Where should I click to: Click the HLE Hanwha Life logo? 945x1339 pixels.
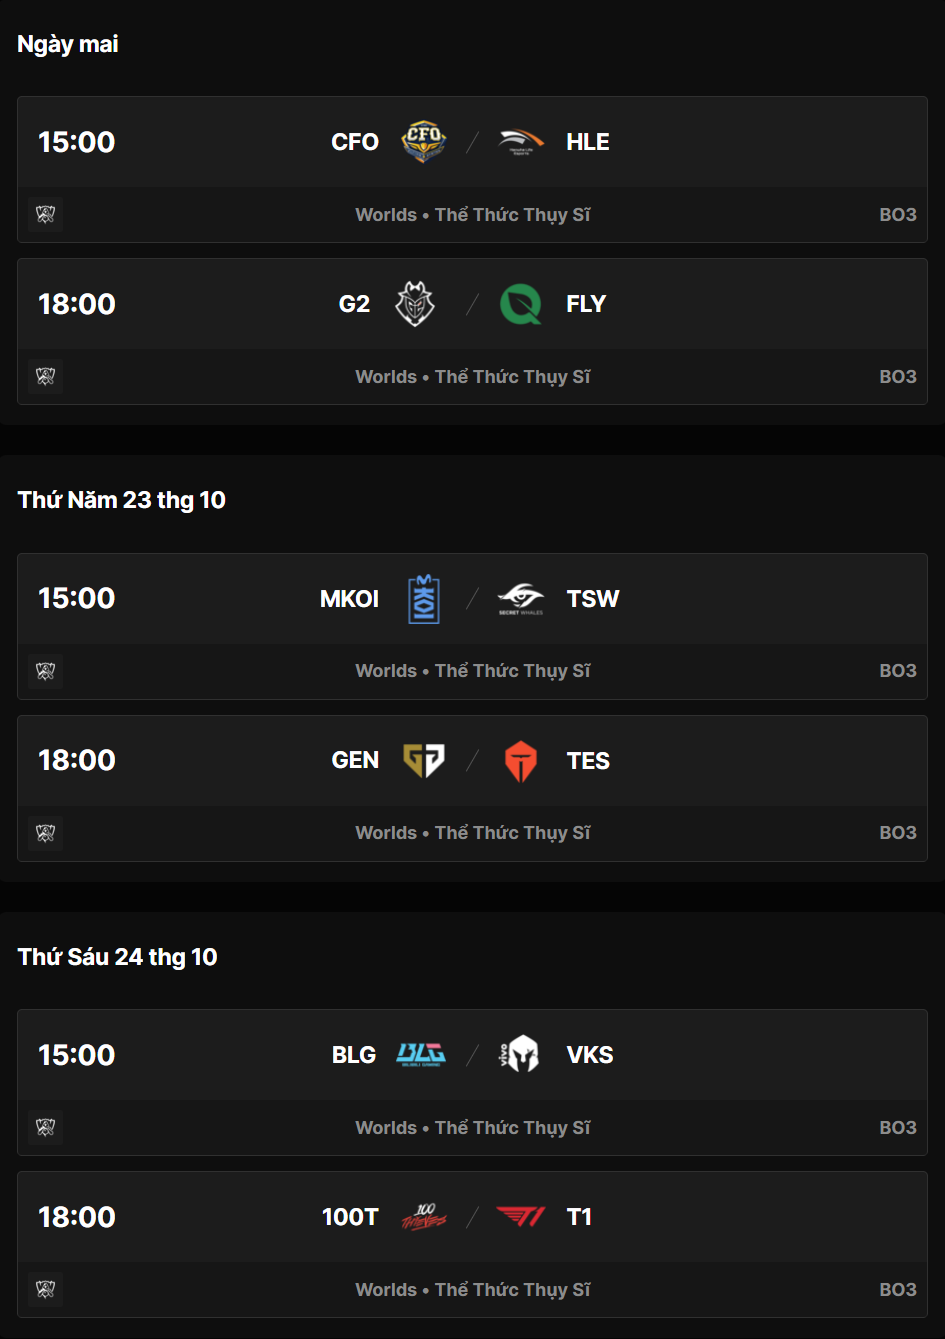tap(521, 141)
